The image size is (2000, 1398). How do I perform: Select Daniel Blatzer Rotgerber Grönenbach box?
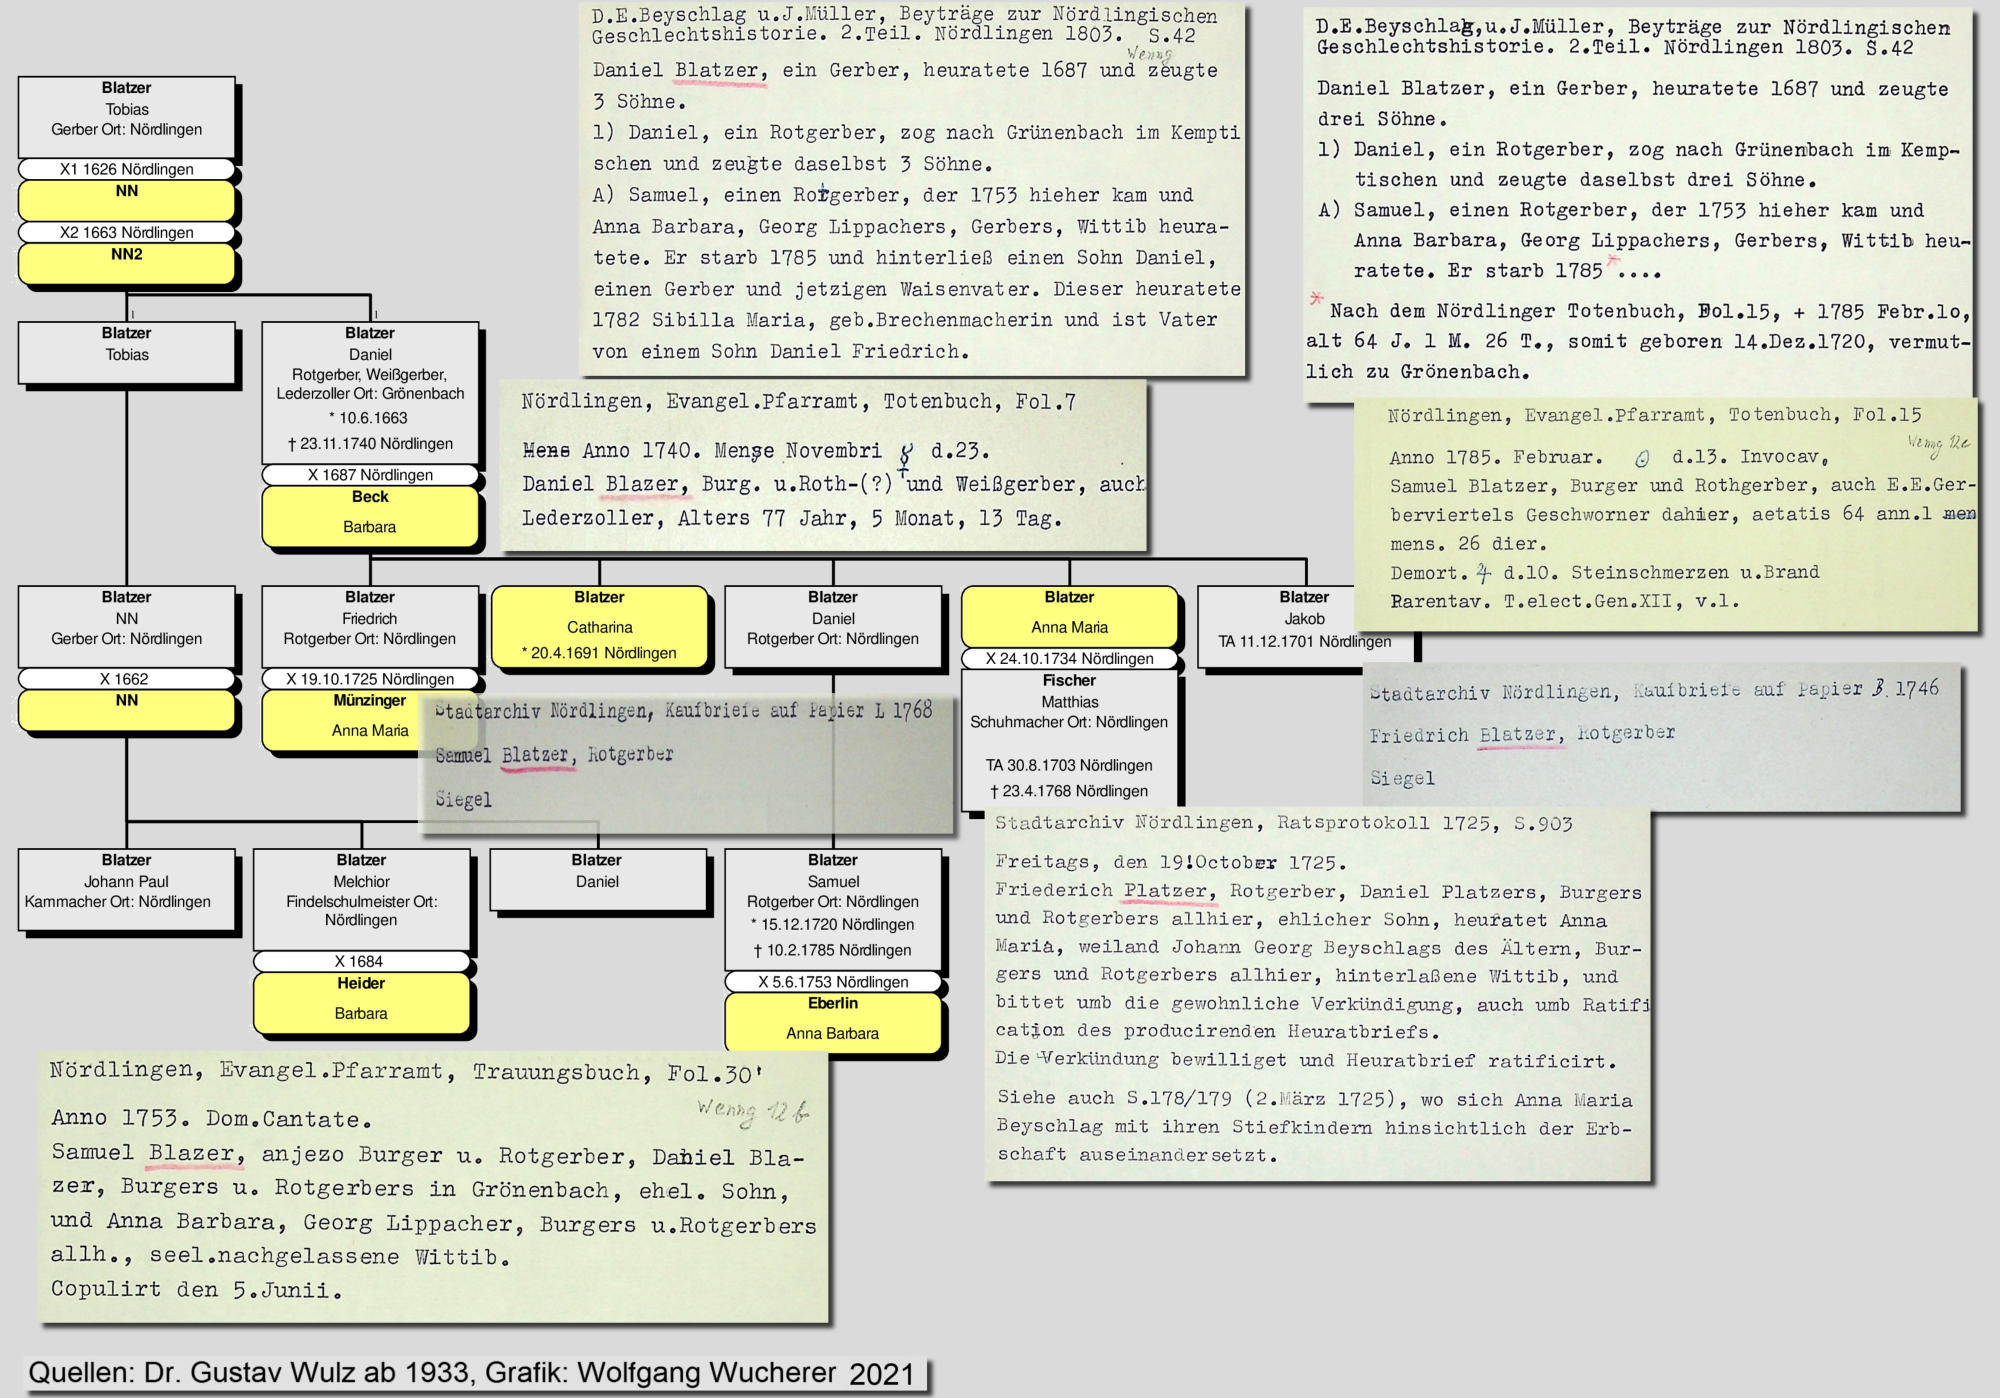[370, 391]
